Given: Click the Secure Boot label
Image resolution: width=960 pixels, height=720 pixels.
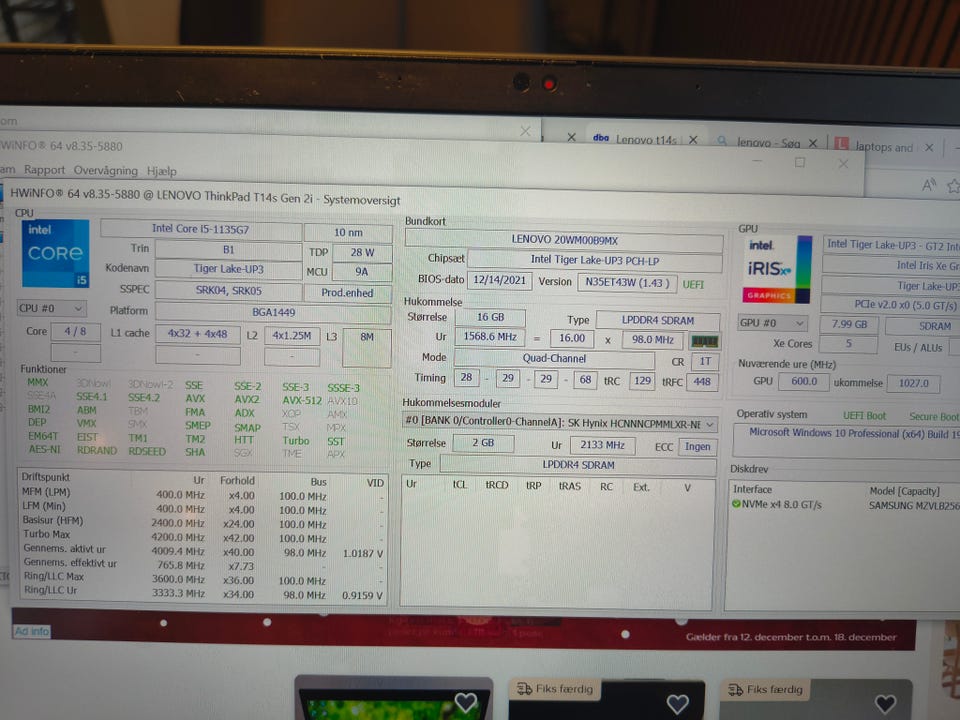Looking at the screenshot, I should tap(934, 416).
